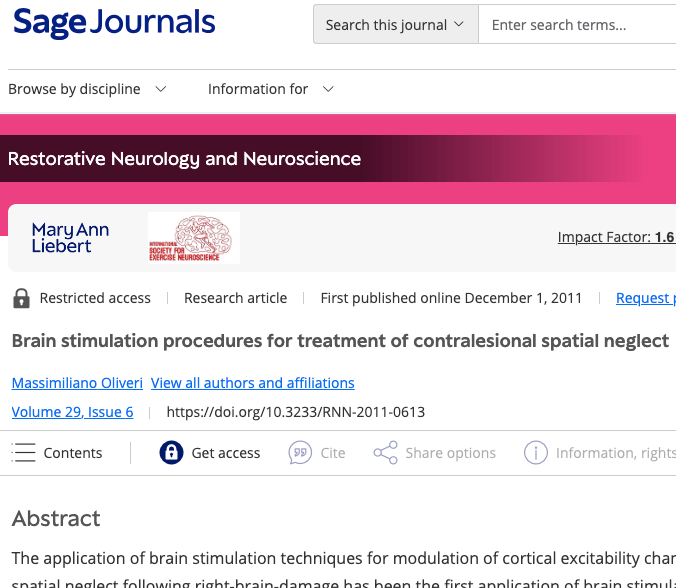Open the Search this journal dropdown
Image resolution: width=676 pixels, height=588 pixels.
[395, 25]
